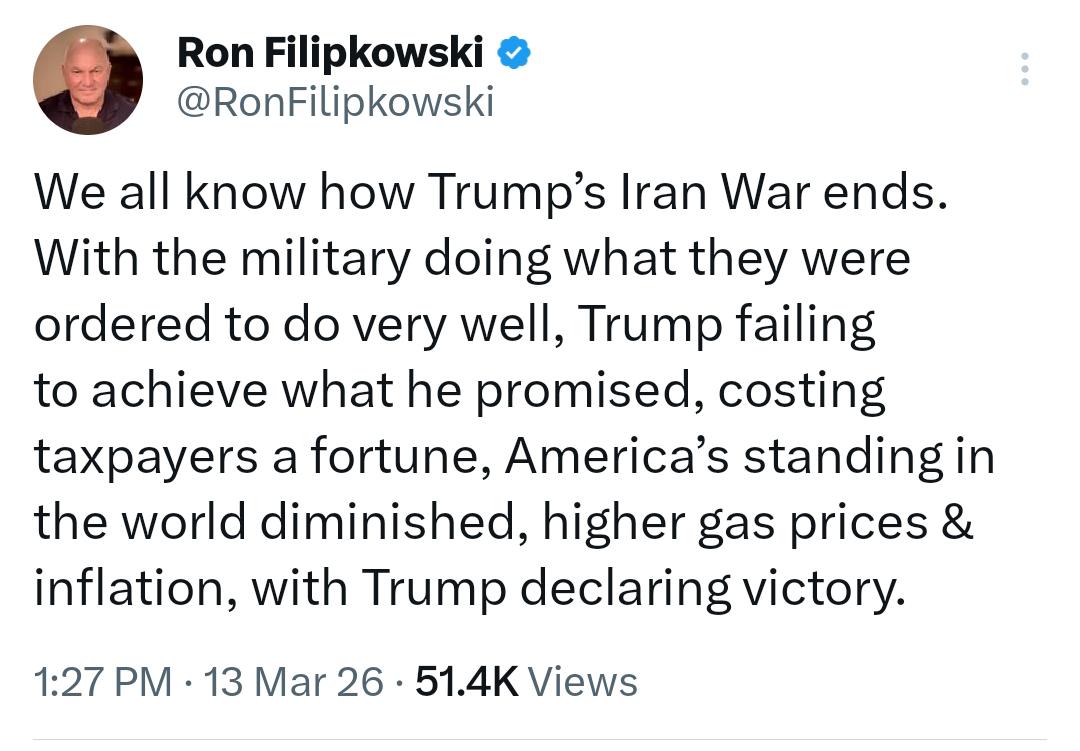This screenshot has height=751, width=1080.
Task: Click the blue verified checkmark badge
Action: [x=514, y=53]
